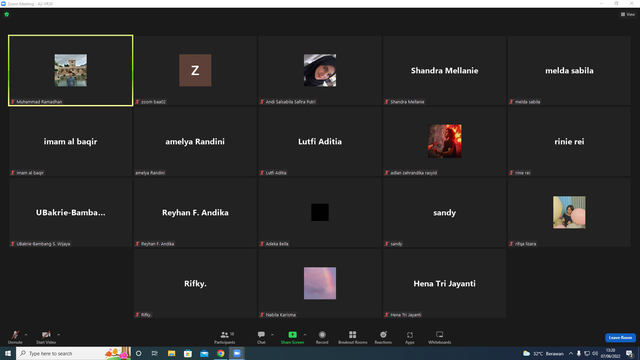Open Google Chrome from the taskbar
Screen dimensions: 640x360
(x=220, y=353)
